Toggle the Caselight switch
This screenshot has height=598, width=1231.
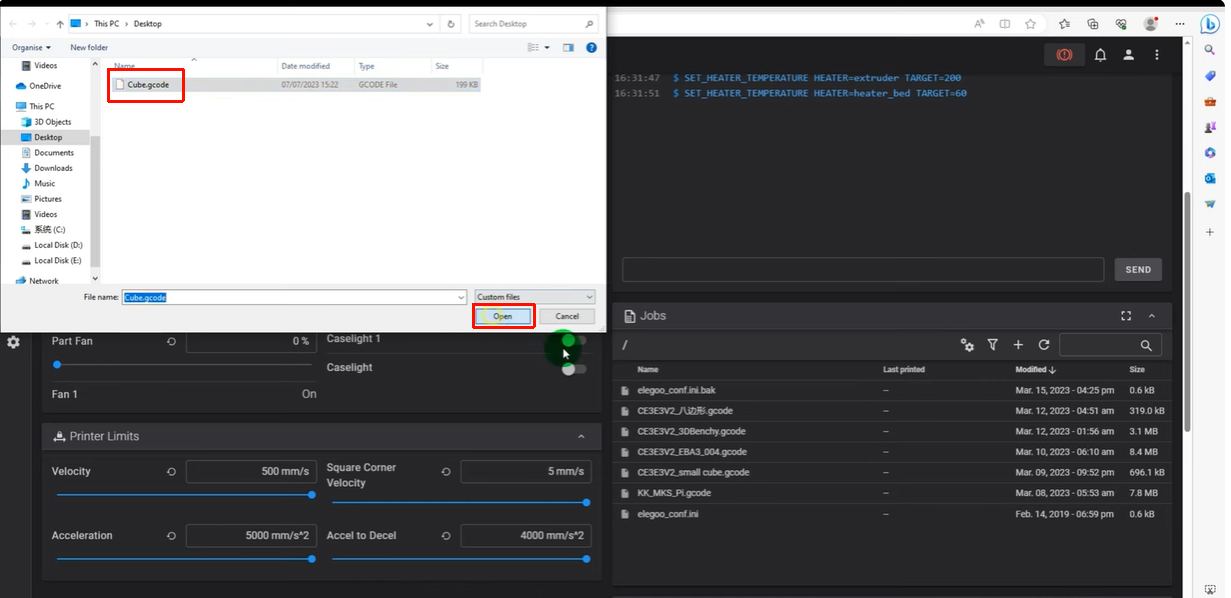pyautogui.click(x=573, y=369)
